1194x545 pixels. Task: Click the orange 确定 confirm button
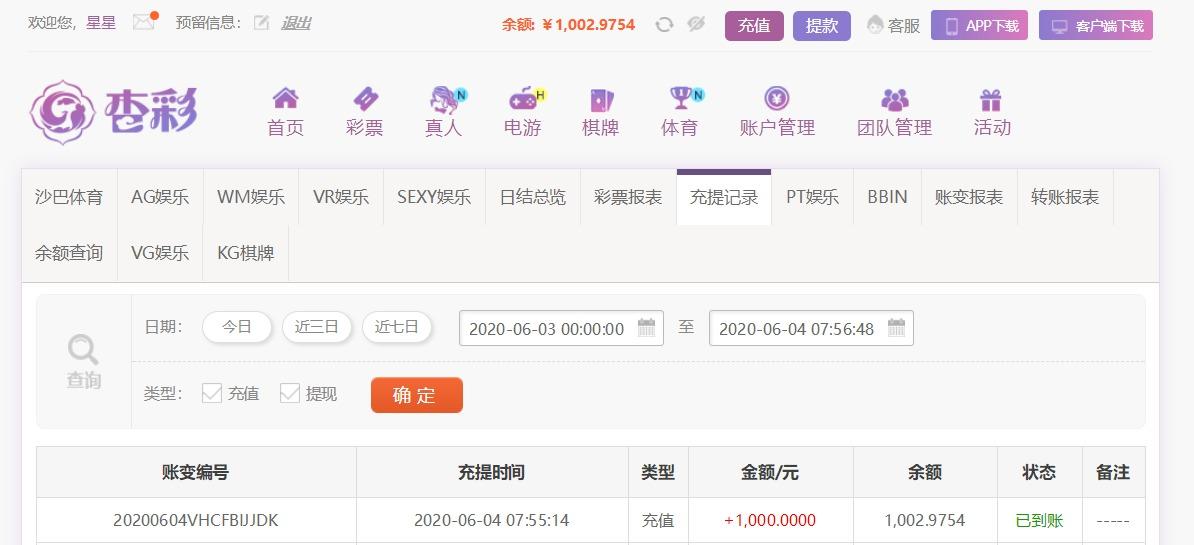417,395
